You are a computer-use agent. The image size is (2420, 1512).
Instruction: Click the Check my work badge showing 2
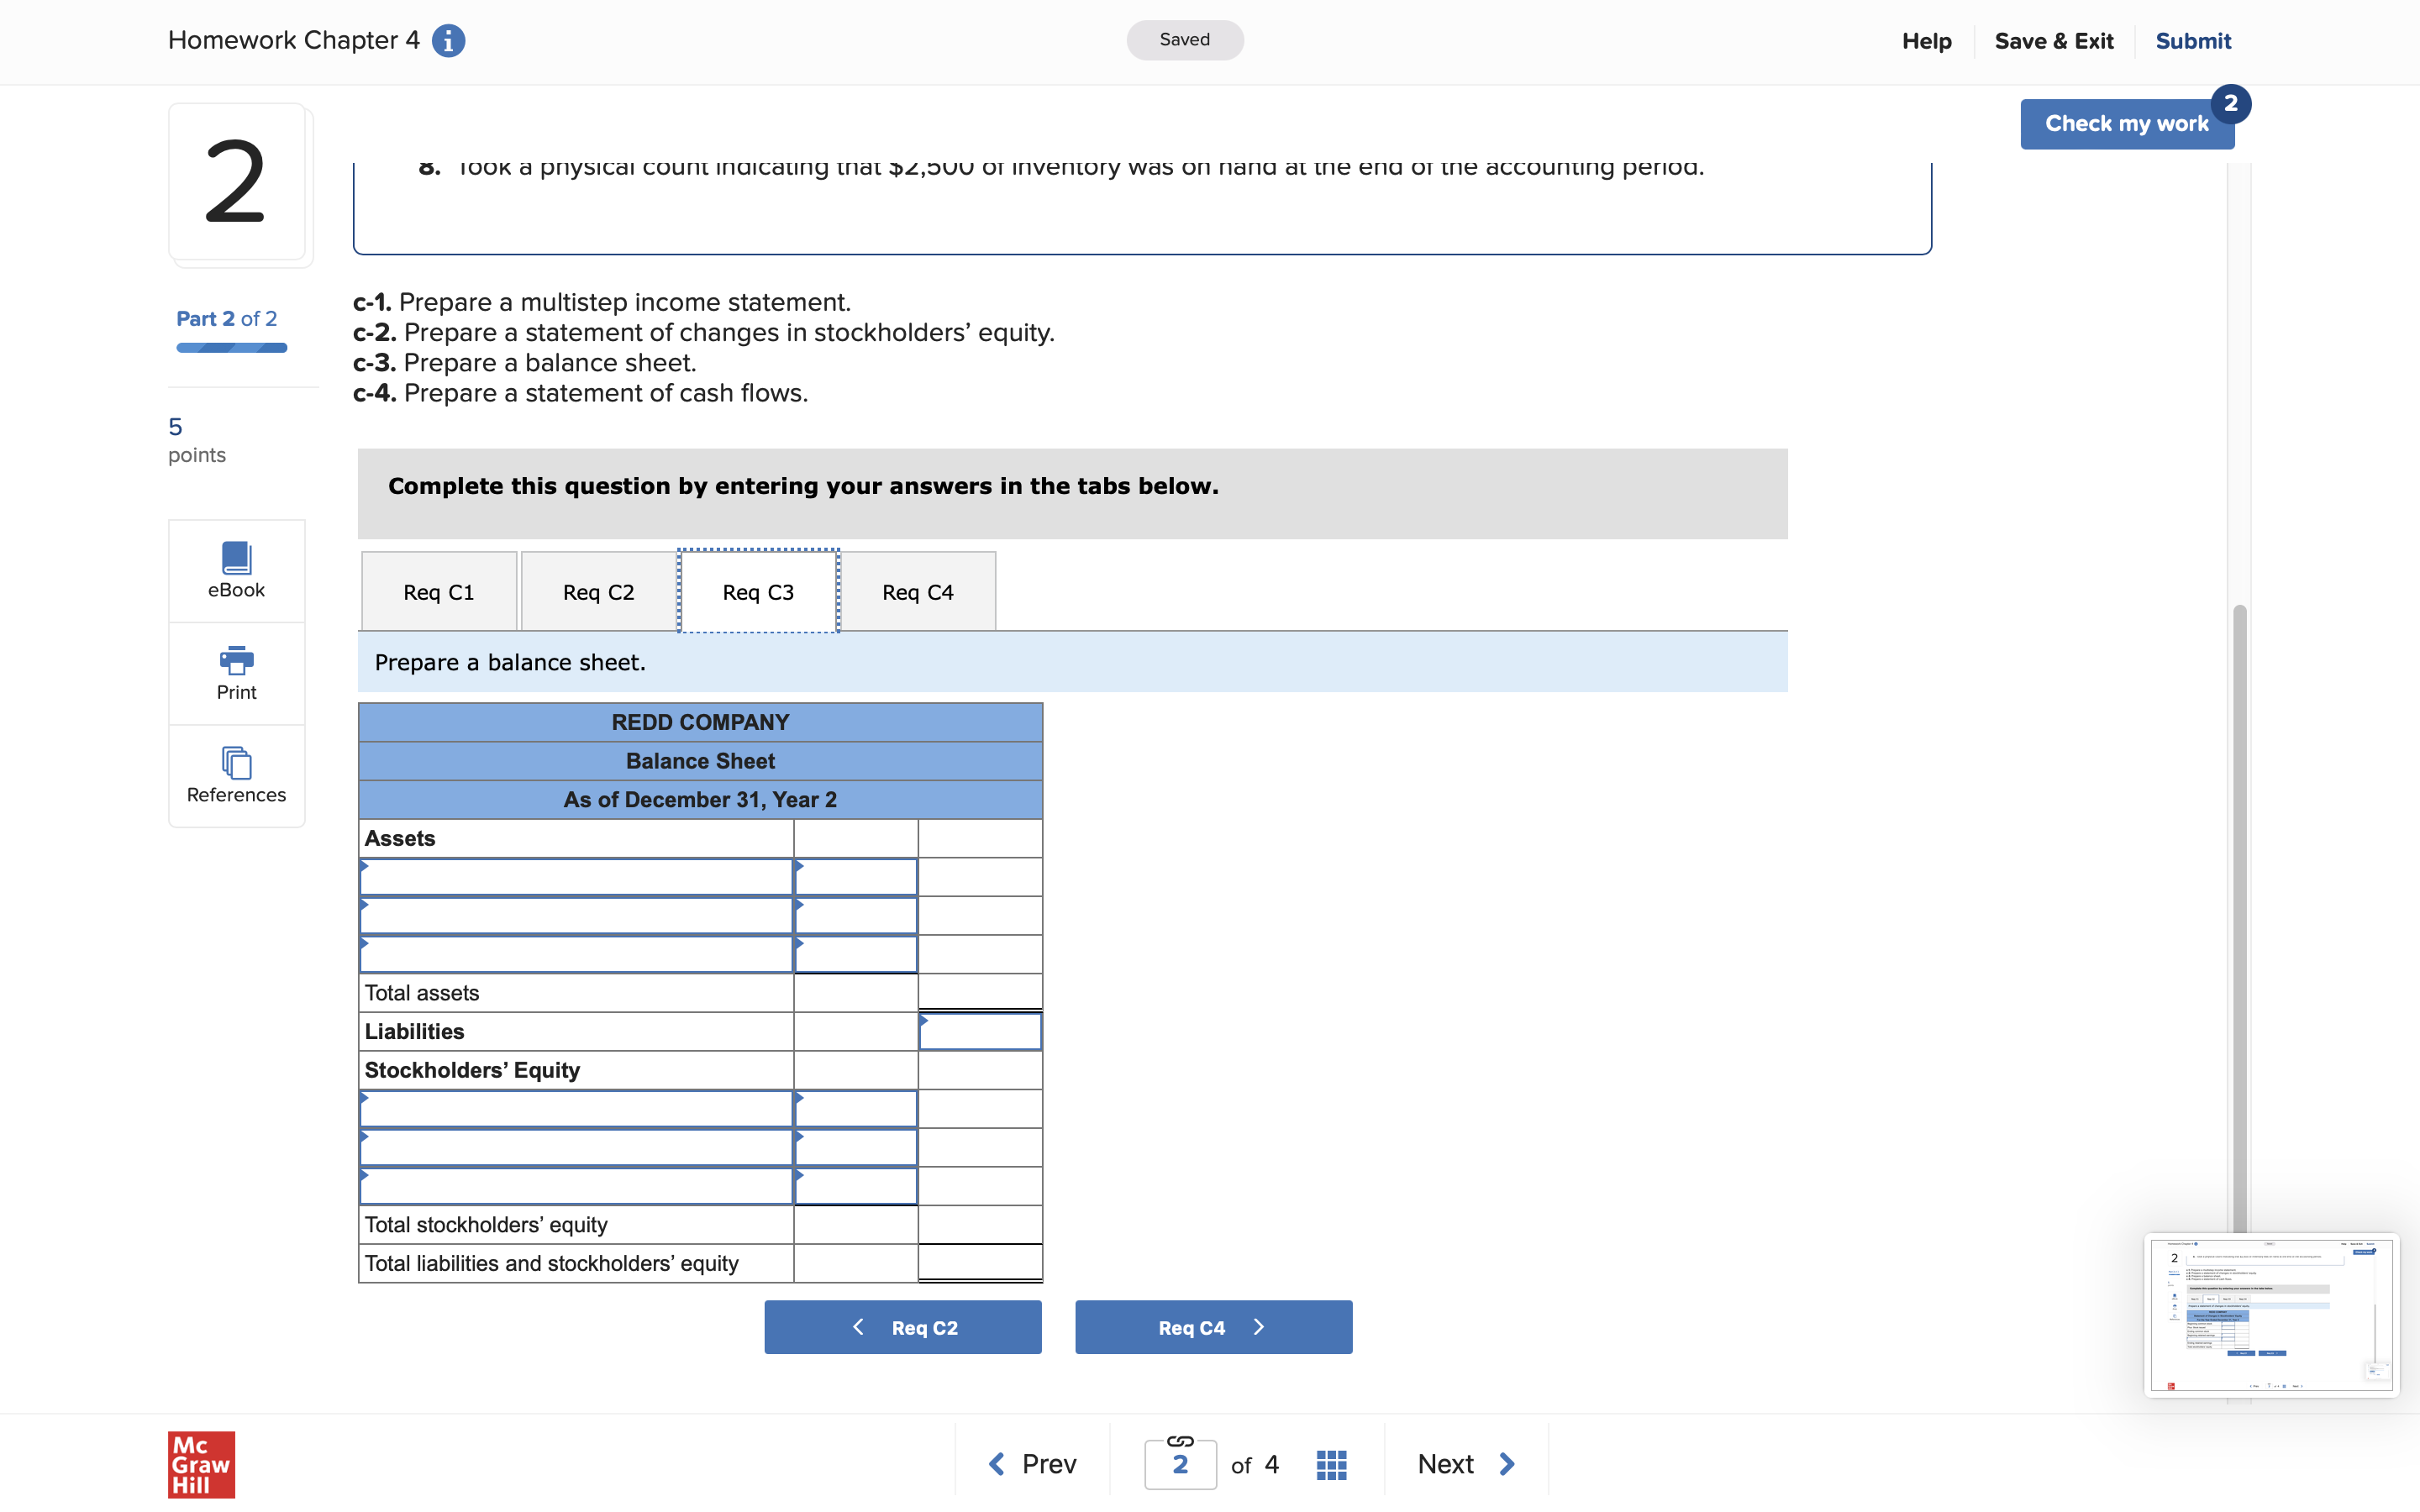click(x=2230, y=104)
